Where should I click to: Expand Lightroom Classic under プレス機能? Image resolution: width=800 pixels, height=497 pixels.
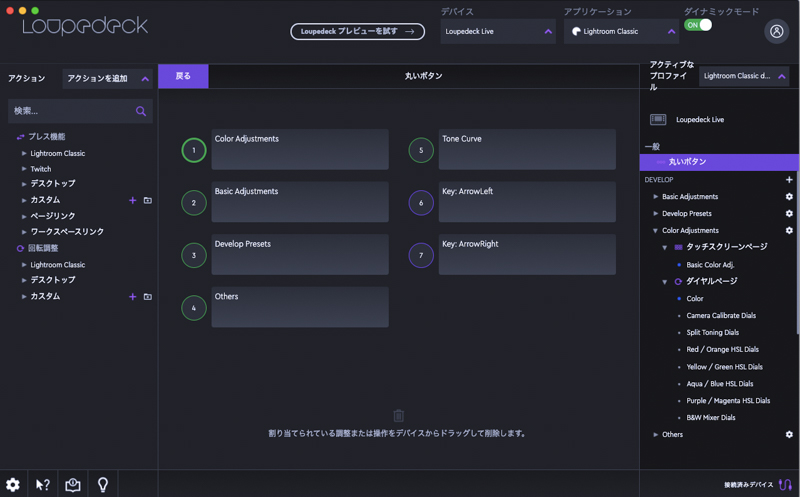tap(24, 153)
